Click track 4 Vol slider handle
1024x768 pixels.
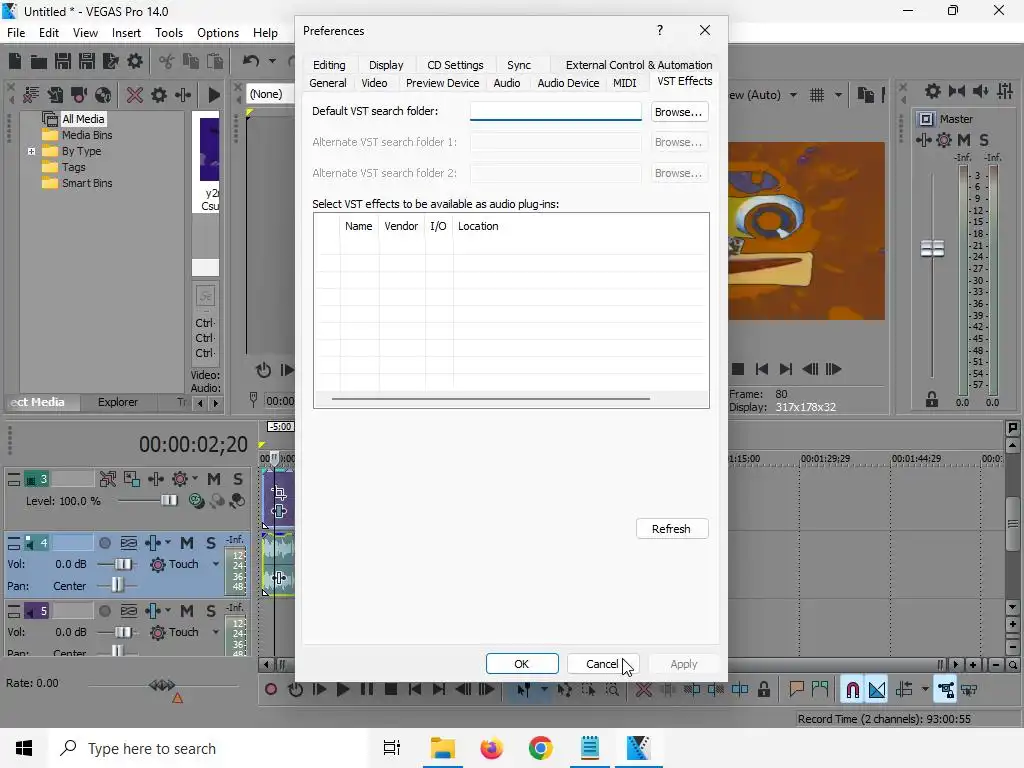click(x=123, y=564)
